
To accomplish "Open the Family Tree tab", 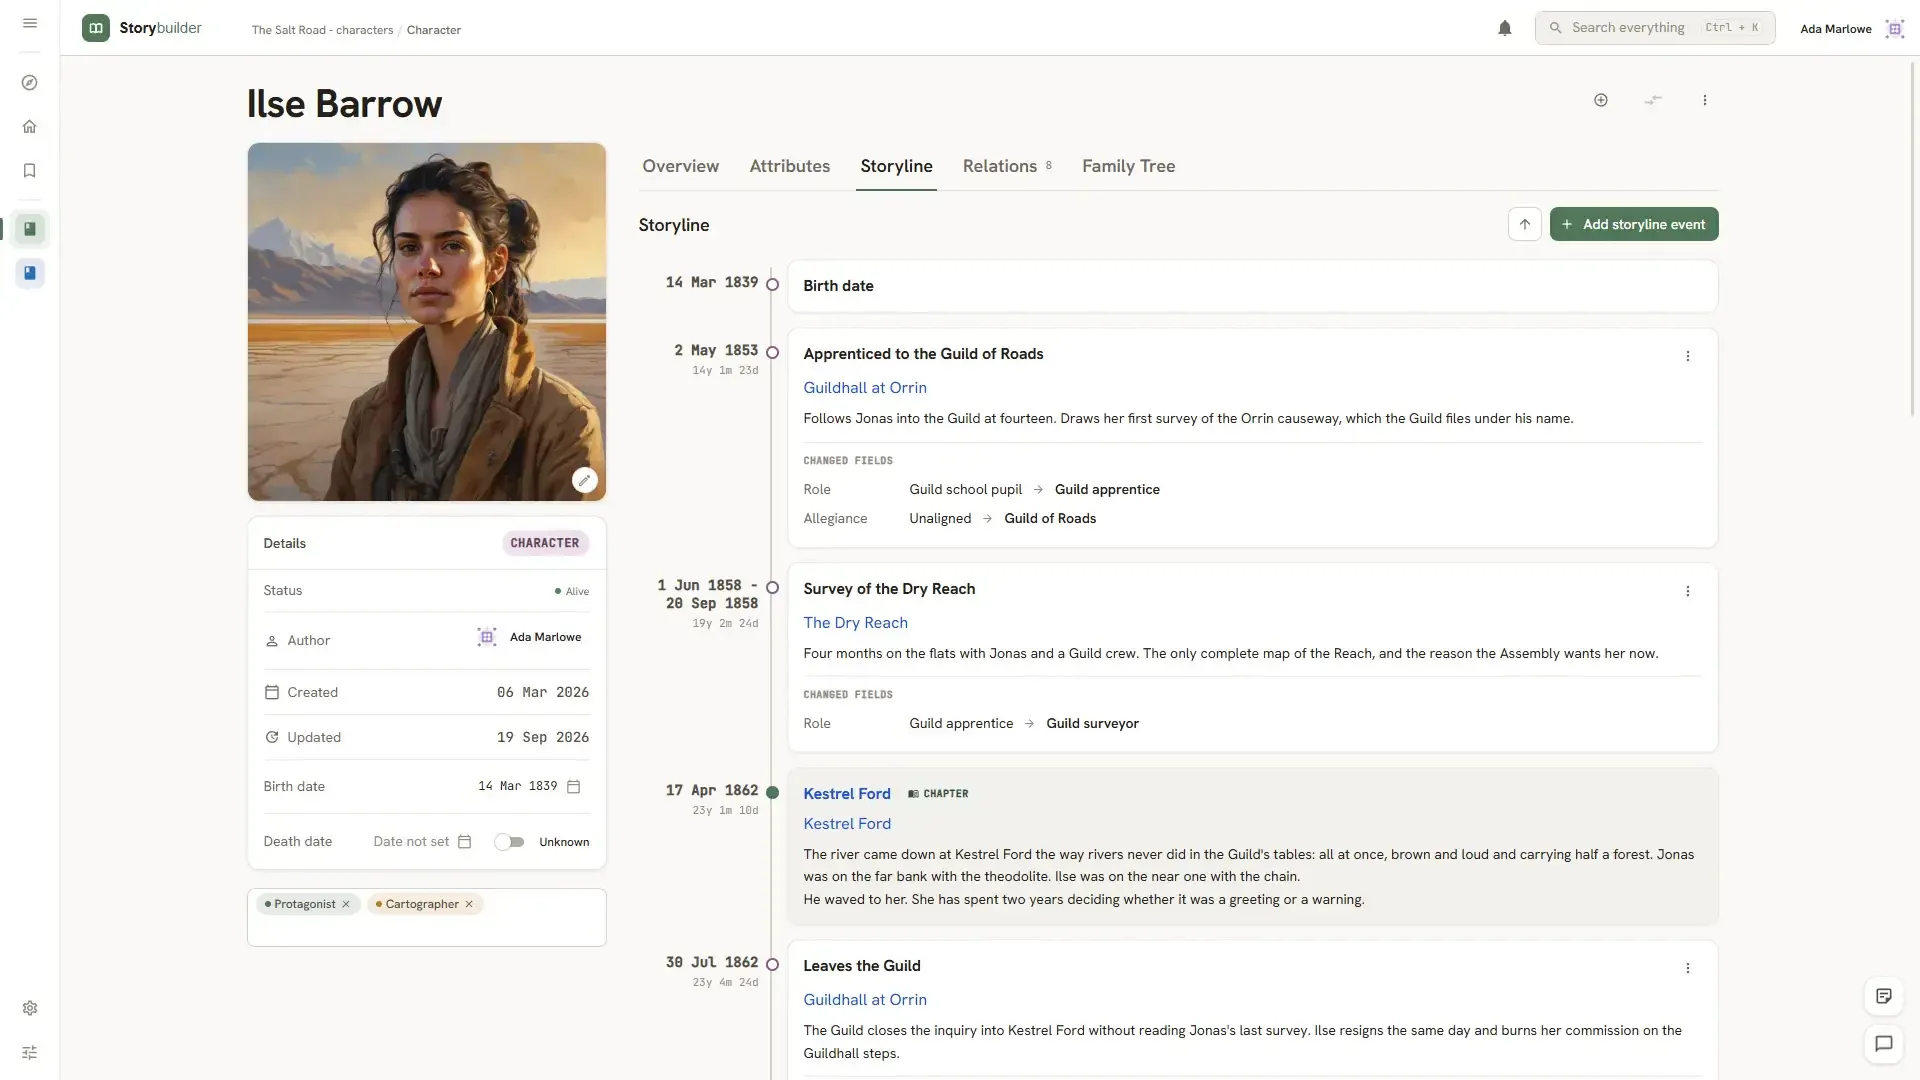I will 1128,166.
